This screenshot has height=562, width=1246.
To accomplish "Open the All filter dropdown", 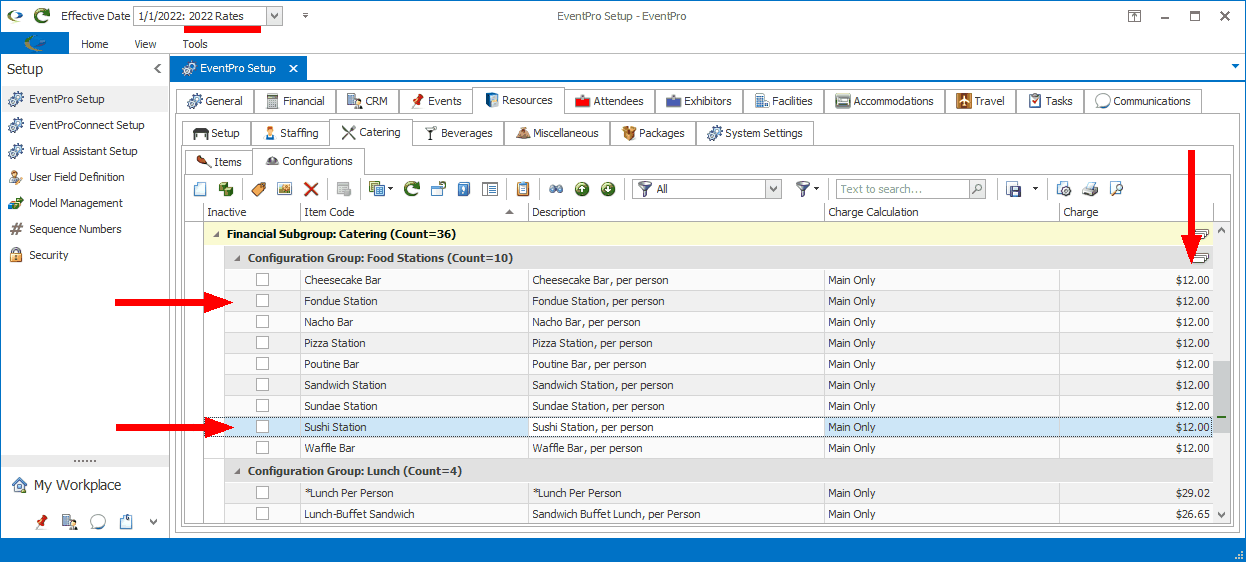I will click(x=773, y=189).
